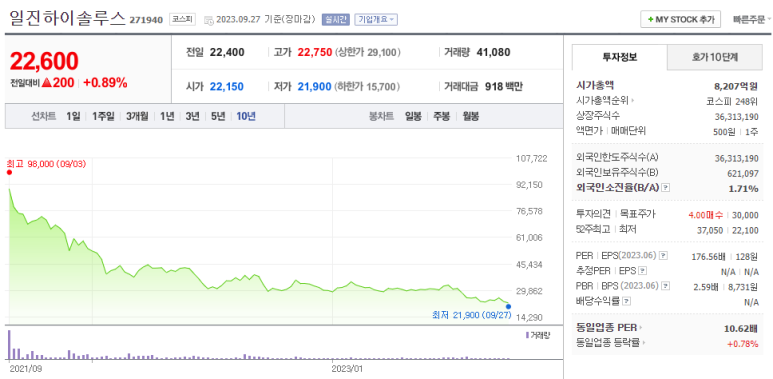Click the 상한가 29,100 text

(368, 53)
